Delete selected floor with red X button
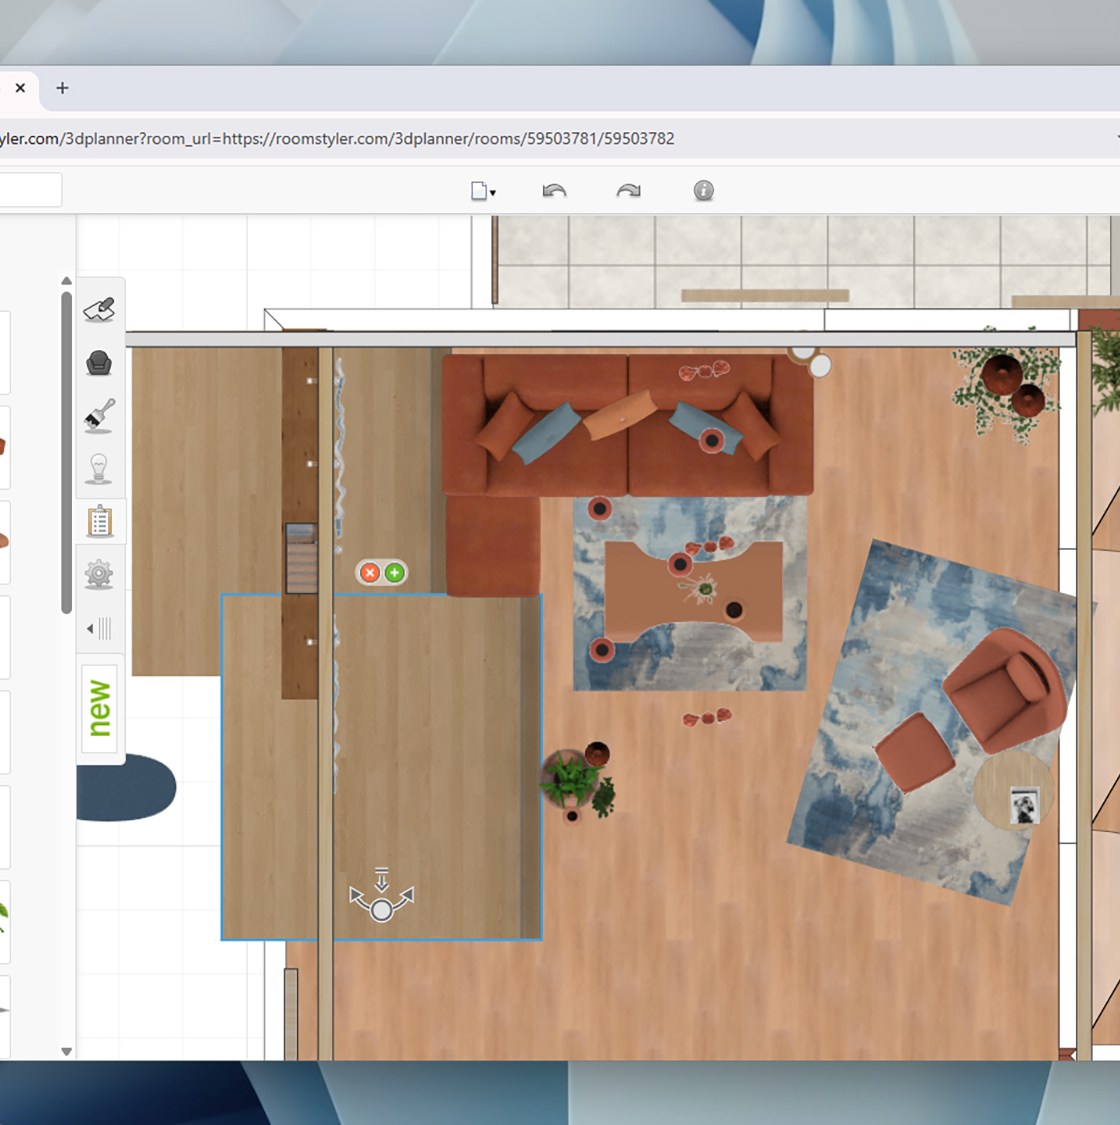Screen dimensions: 1120x1125 pos(370,573)
